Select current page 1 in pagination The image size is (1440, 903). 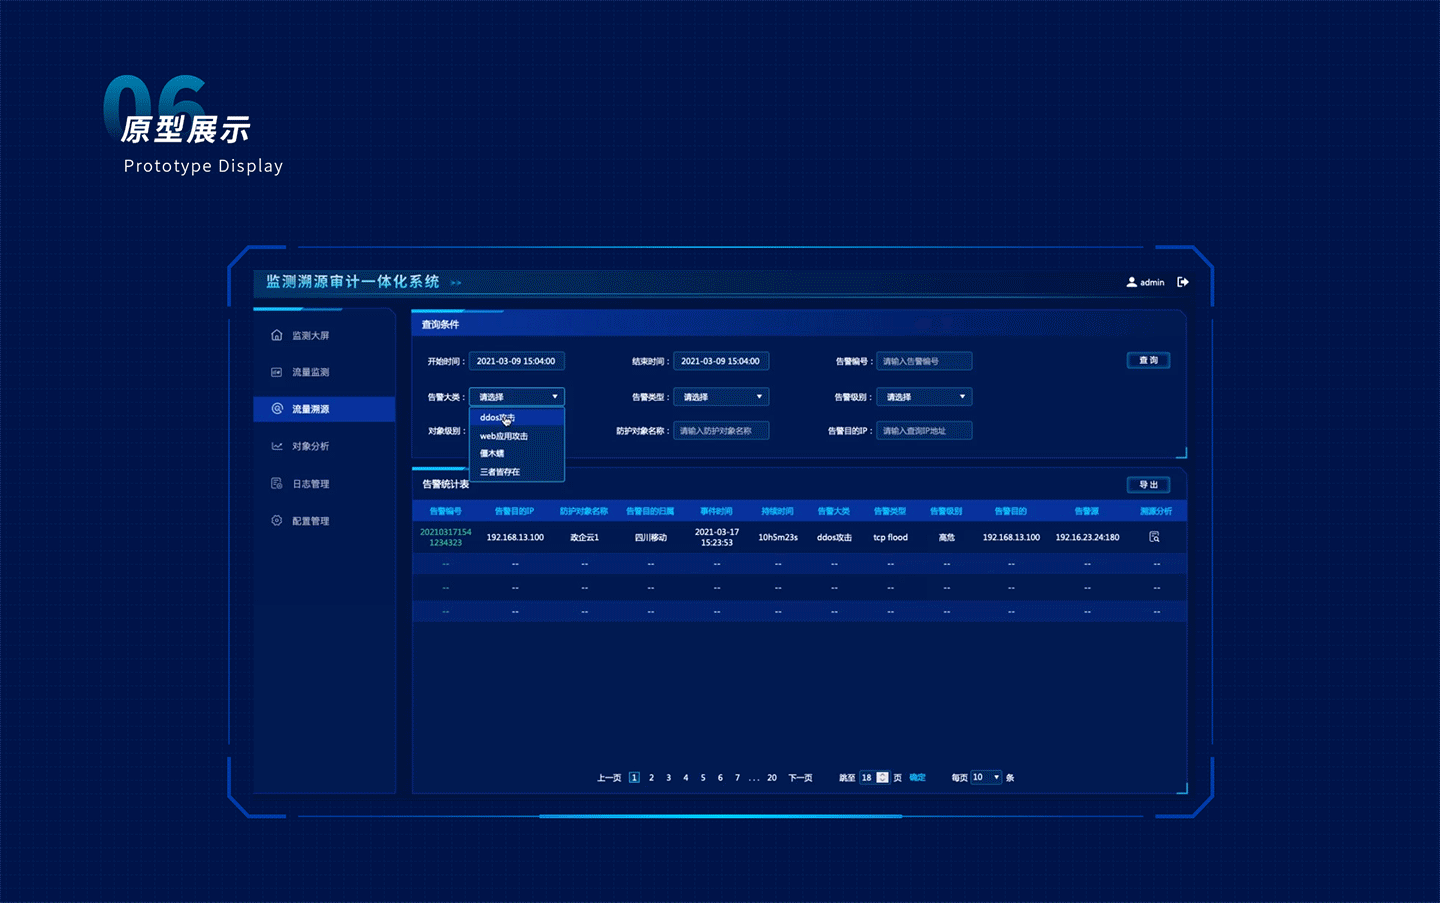(634, 778)
